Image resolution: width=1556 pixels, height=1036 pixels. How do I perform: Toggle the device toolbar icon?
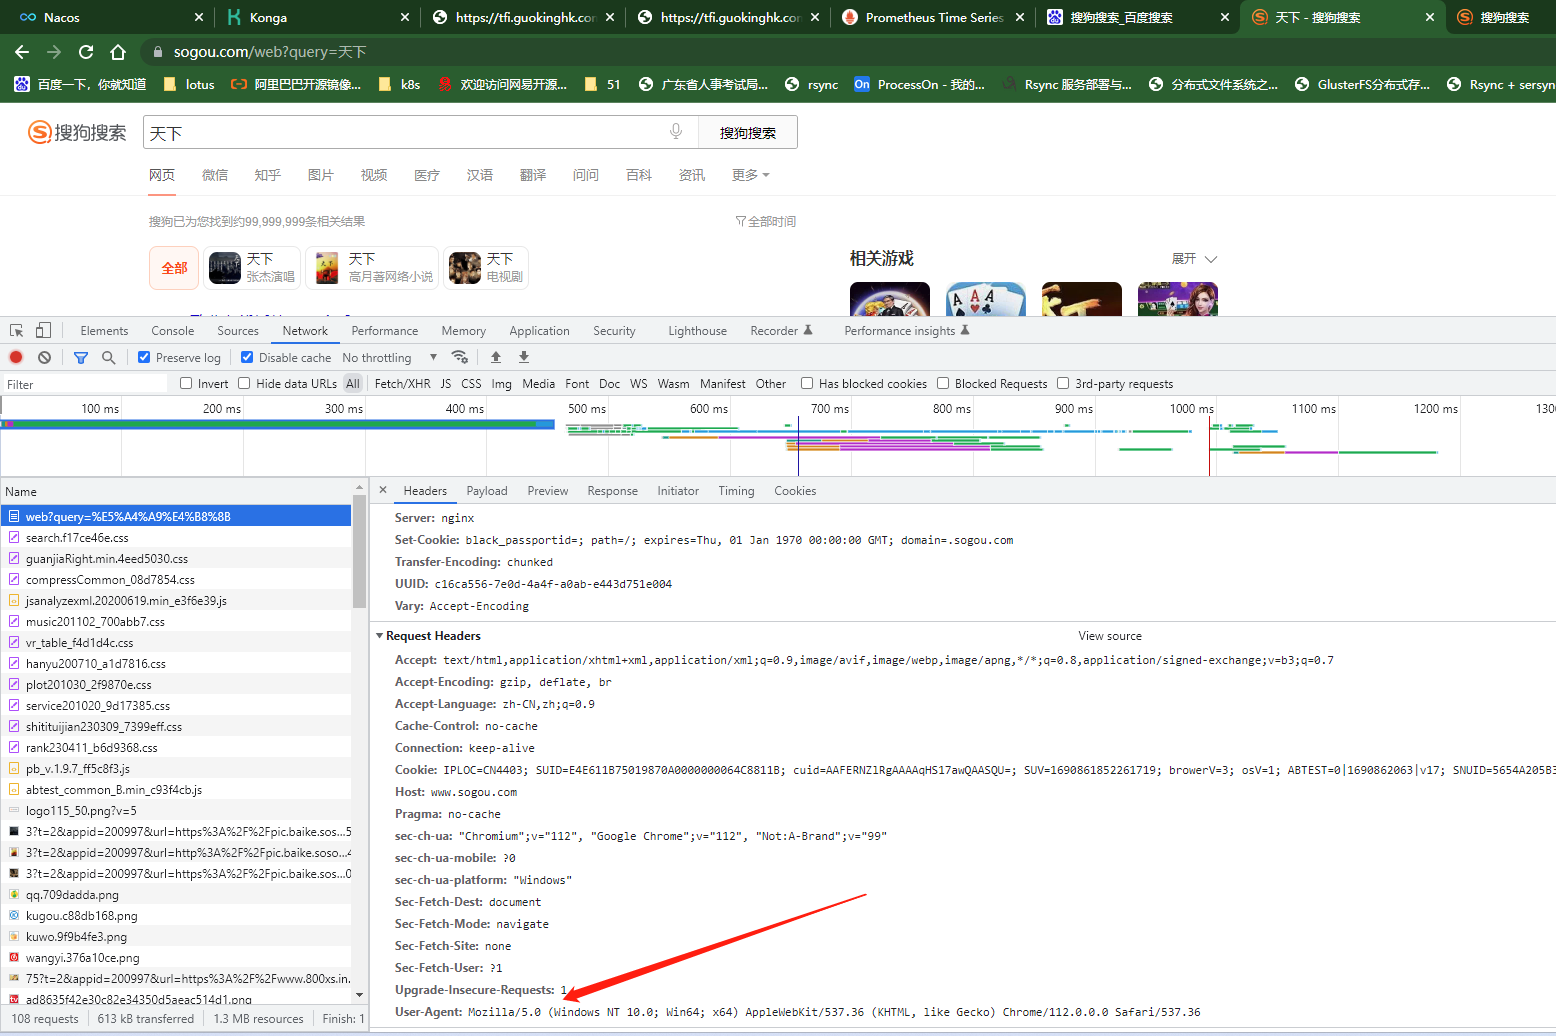(43, 330)
